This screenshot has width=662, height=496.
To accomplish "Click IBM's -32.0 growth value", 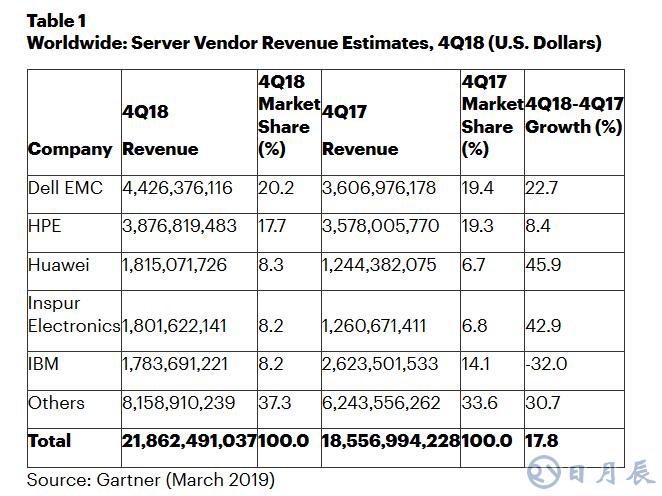I will [x=545, y=364].
